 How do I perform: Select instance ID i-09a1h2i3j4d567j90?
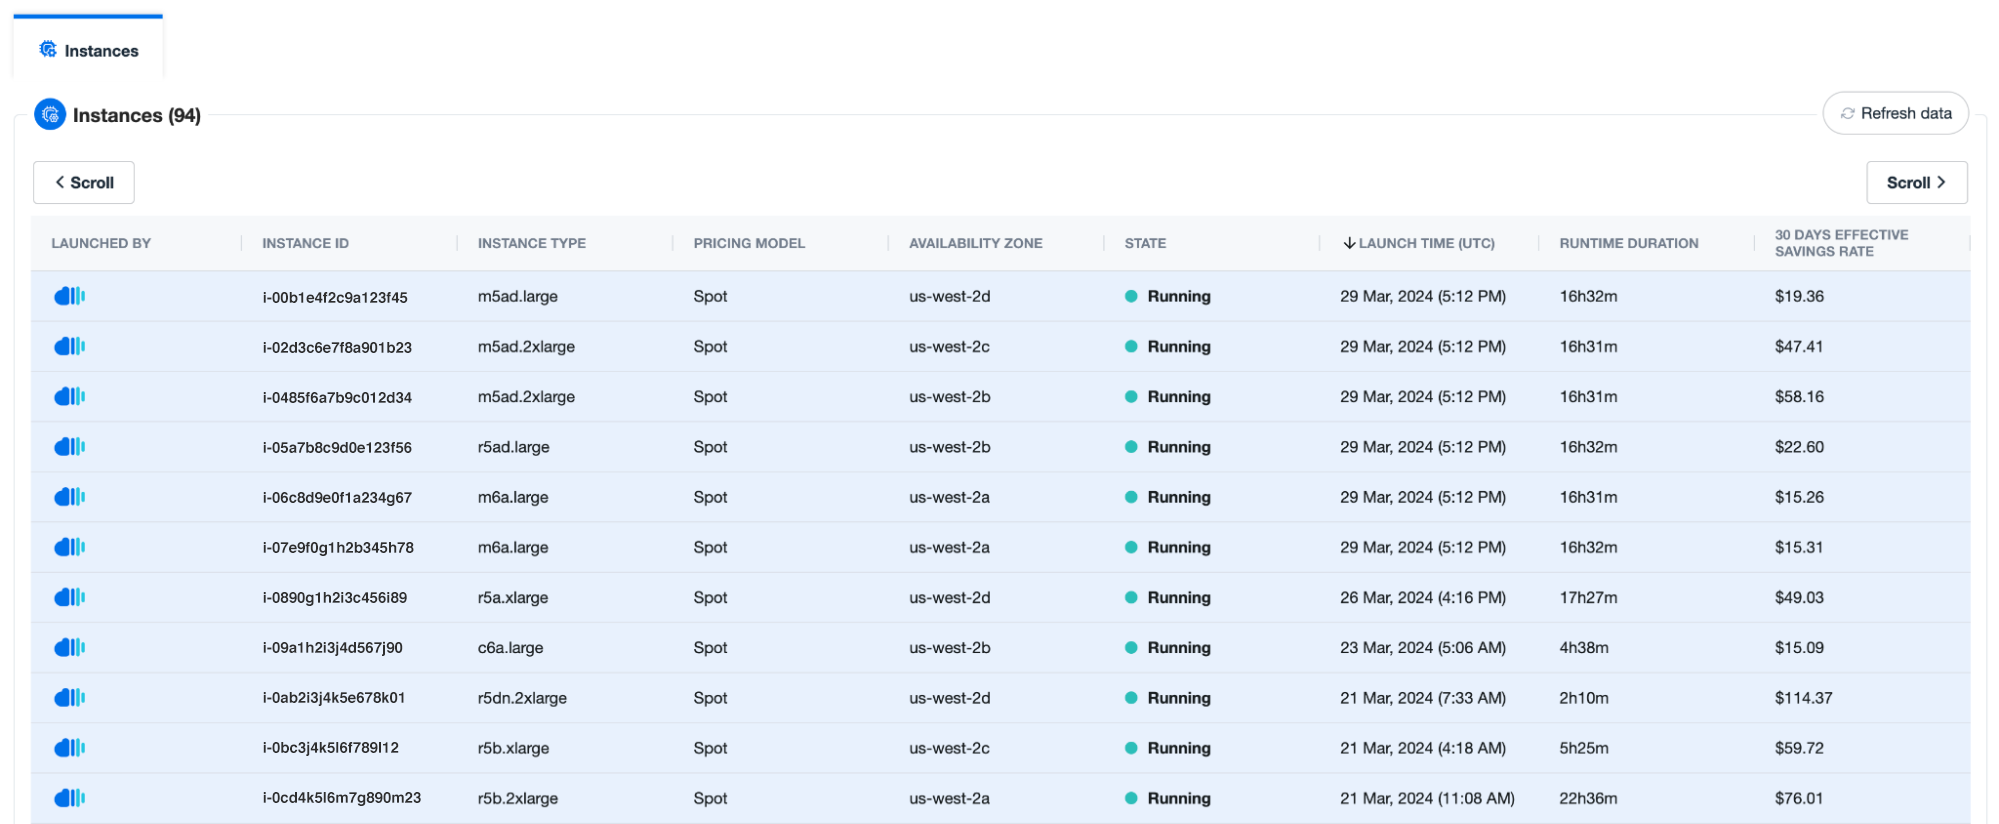point(332,647)
